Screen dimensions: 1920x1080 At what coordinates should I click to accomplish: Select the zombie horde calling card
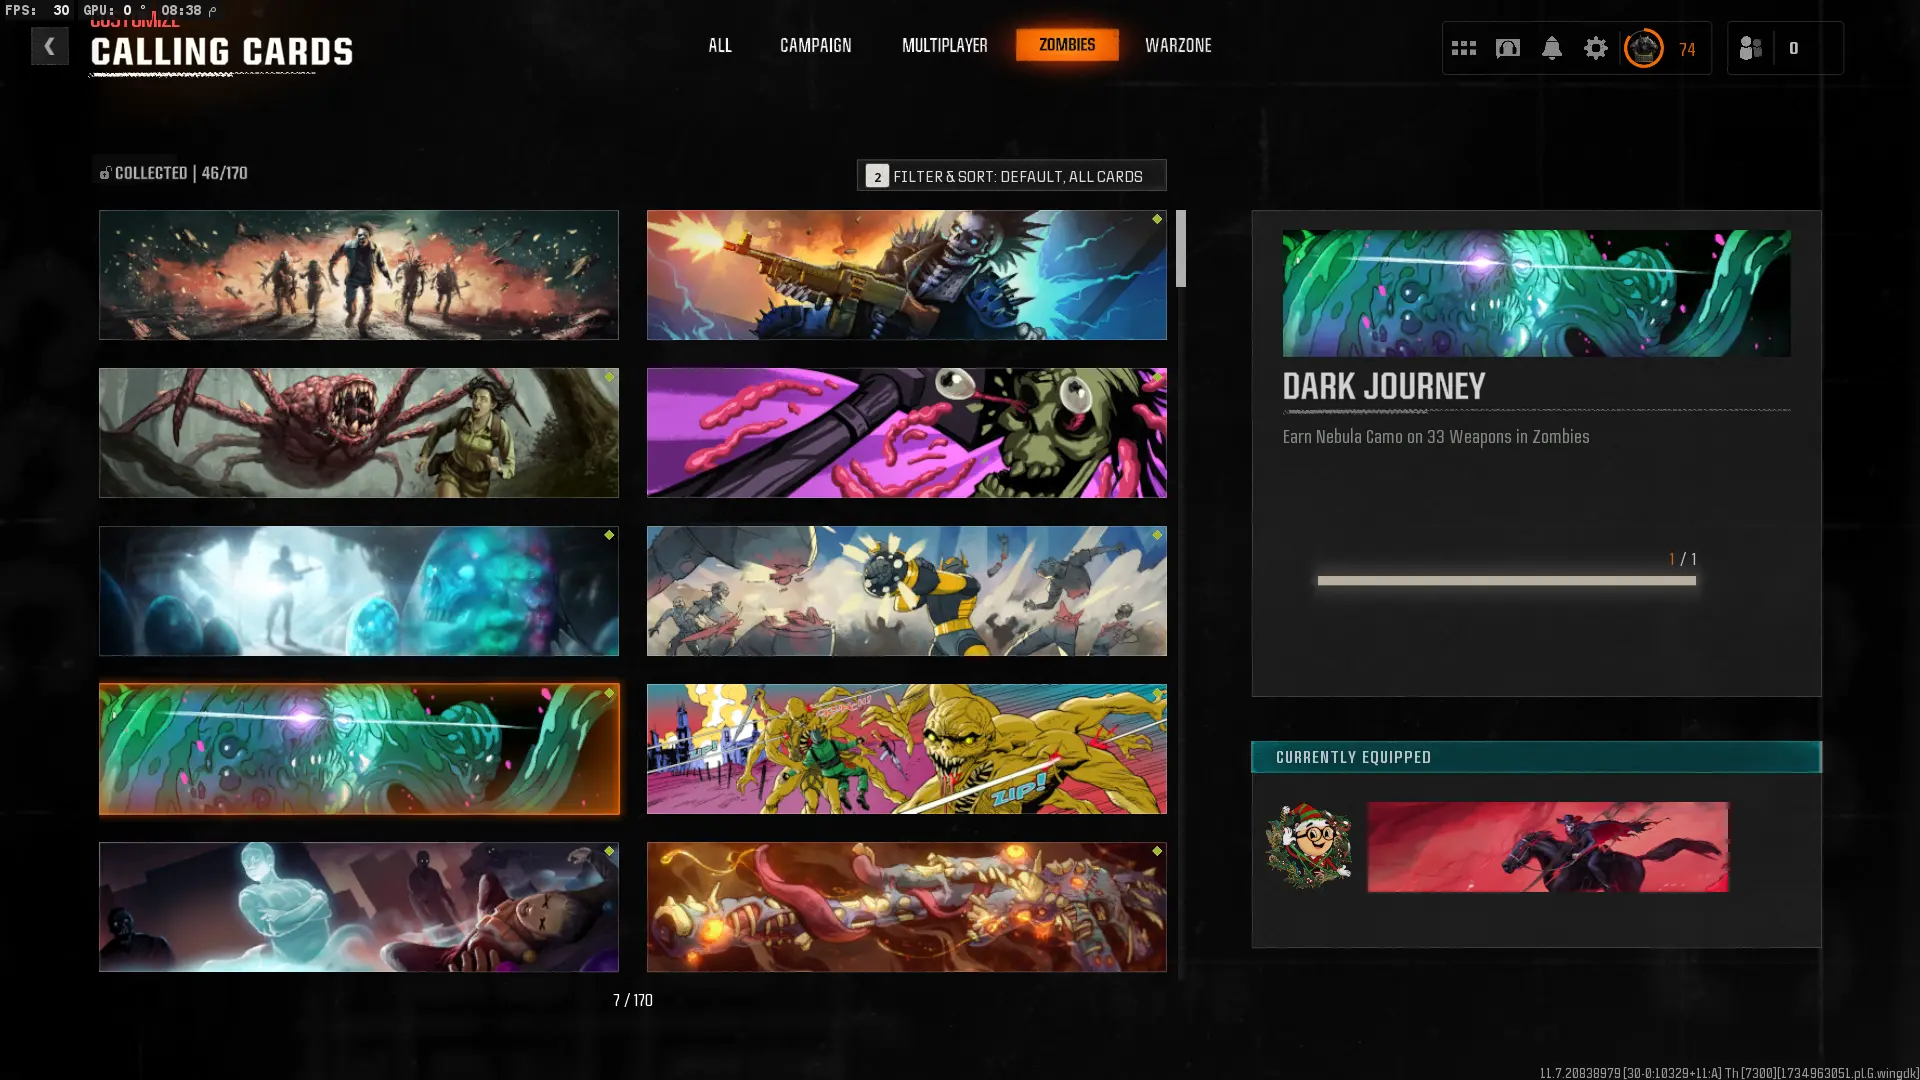358,274
